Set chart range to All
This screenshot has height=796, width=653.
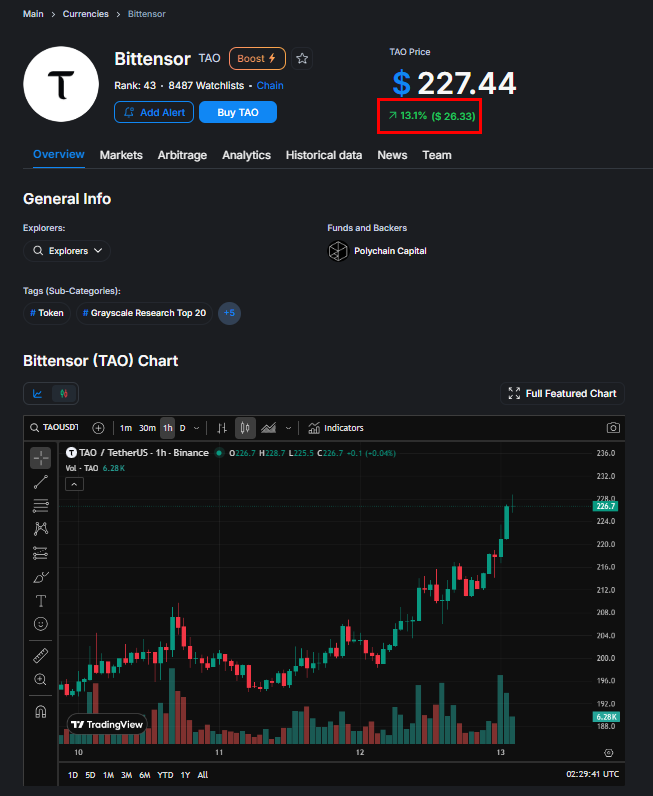pyautogui.click(x=203, y=775)
